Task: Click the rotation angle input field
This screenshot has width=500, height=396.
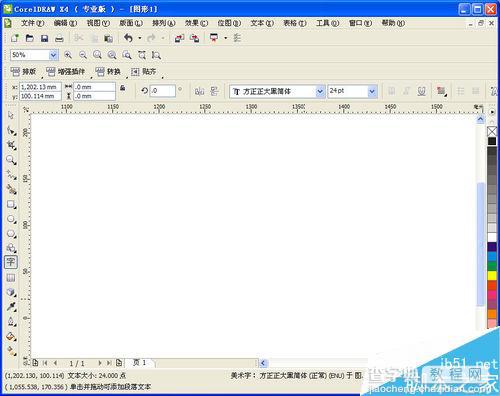Action: [163, 91]
